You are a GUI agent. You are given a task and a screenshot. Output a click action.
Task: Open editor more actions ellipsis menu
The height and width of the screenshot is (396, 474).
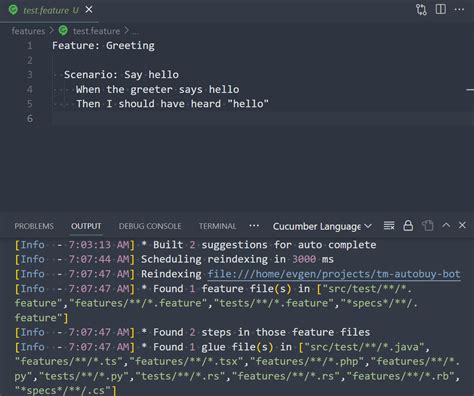click(459, 10)
